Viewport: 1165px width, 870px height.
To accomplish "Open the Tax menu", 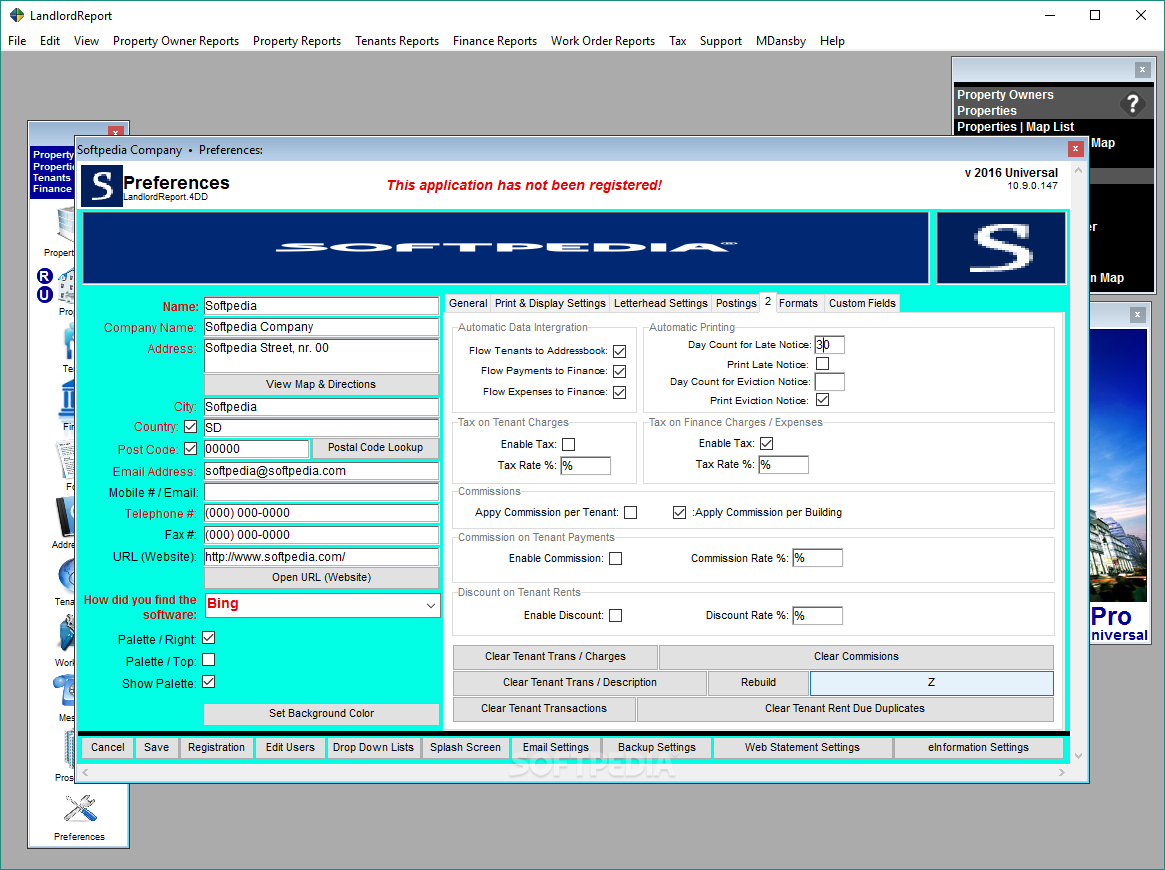I will click(x=678, y=41).
